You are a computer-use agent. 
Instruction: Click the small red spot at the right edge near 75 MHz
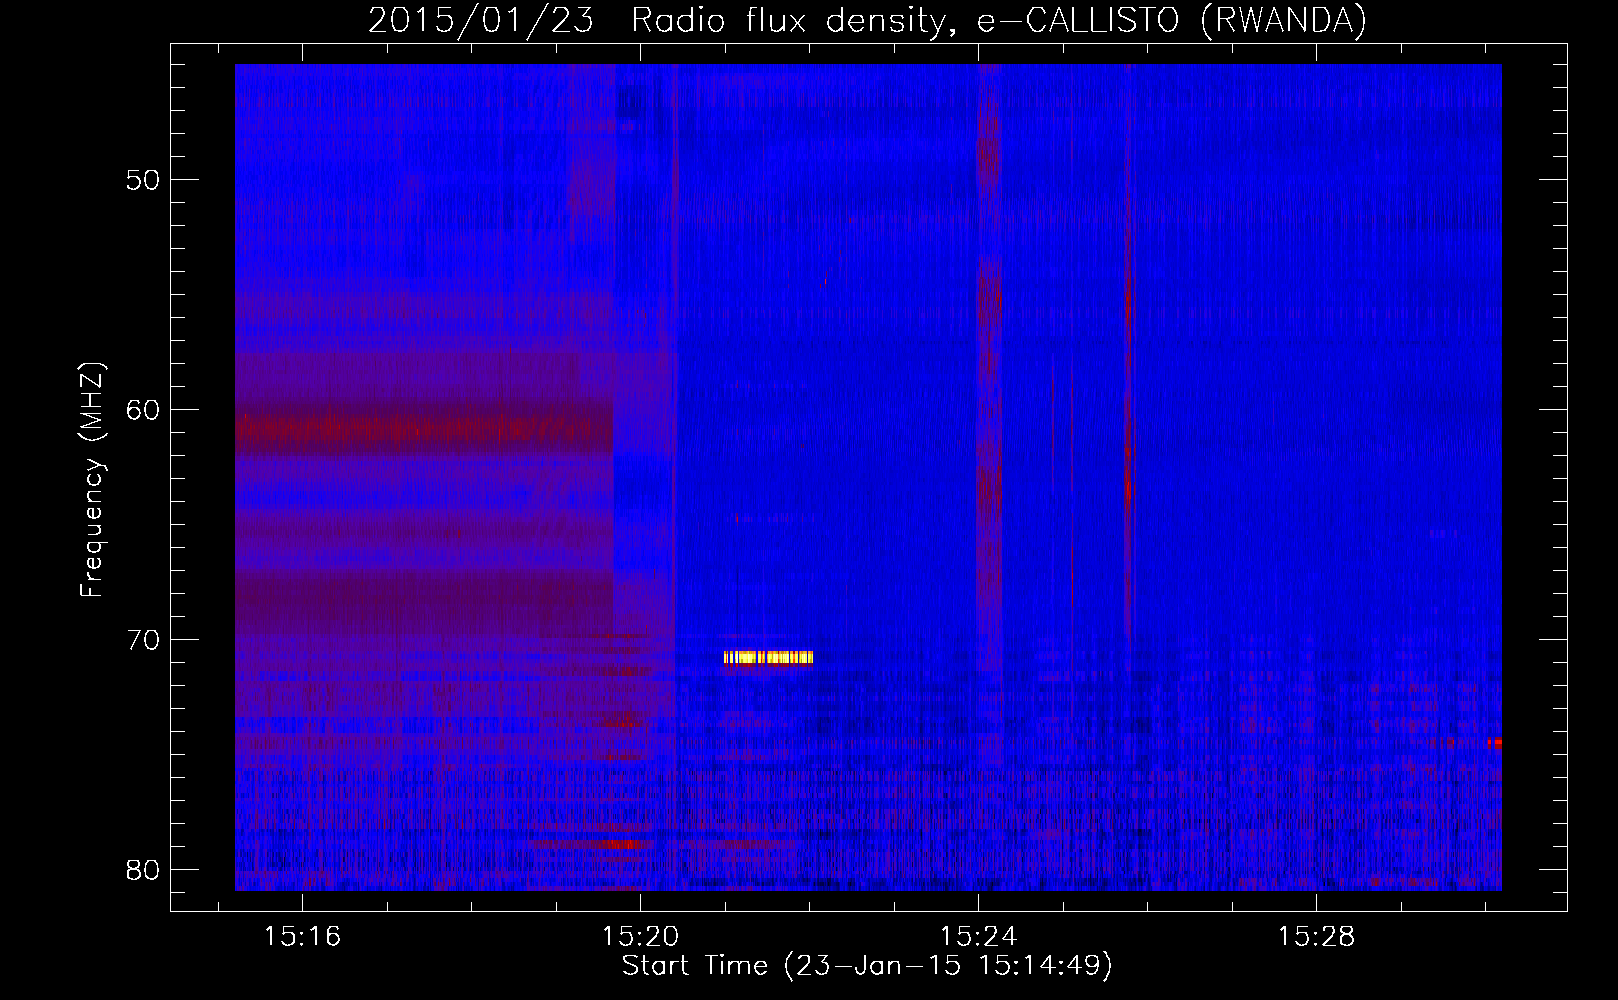point(1494,743)
